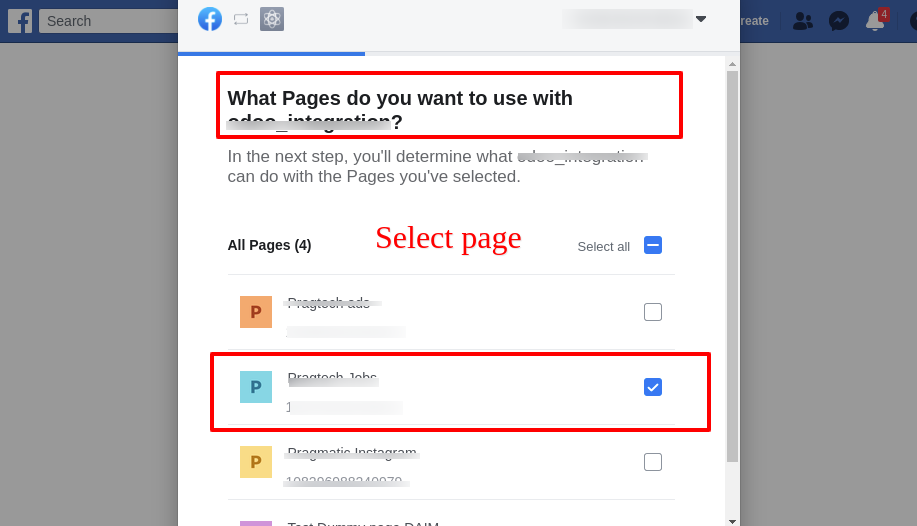Click the Facebook home logo in top bar

[x=20, y=21]
